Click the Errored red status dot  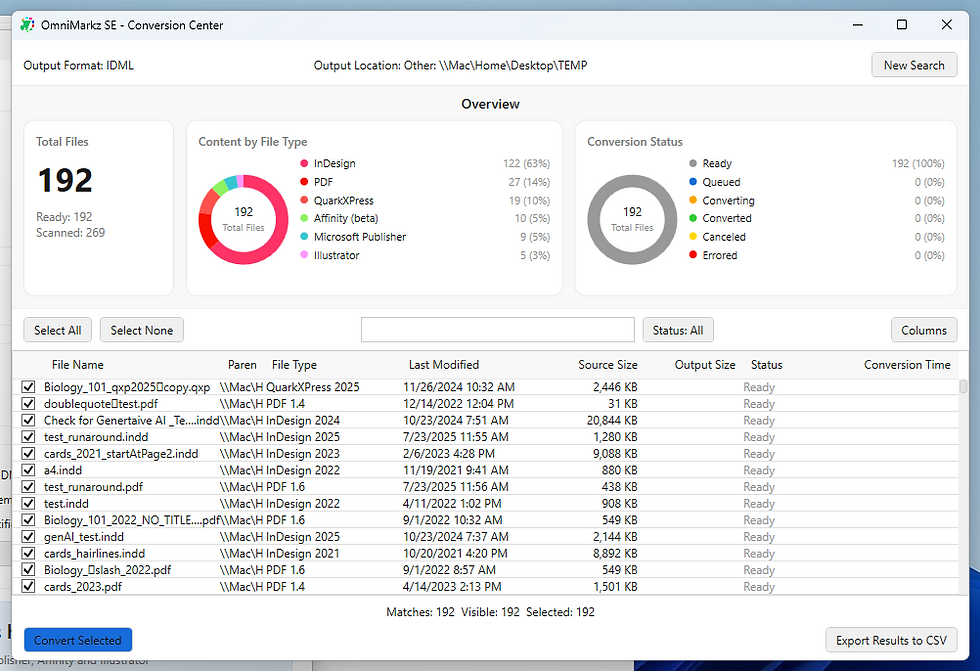click(x=693, y=254)
